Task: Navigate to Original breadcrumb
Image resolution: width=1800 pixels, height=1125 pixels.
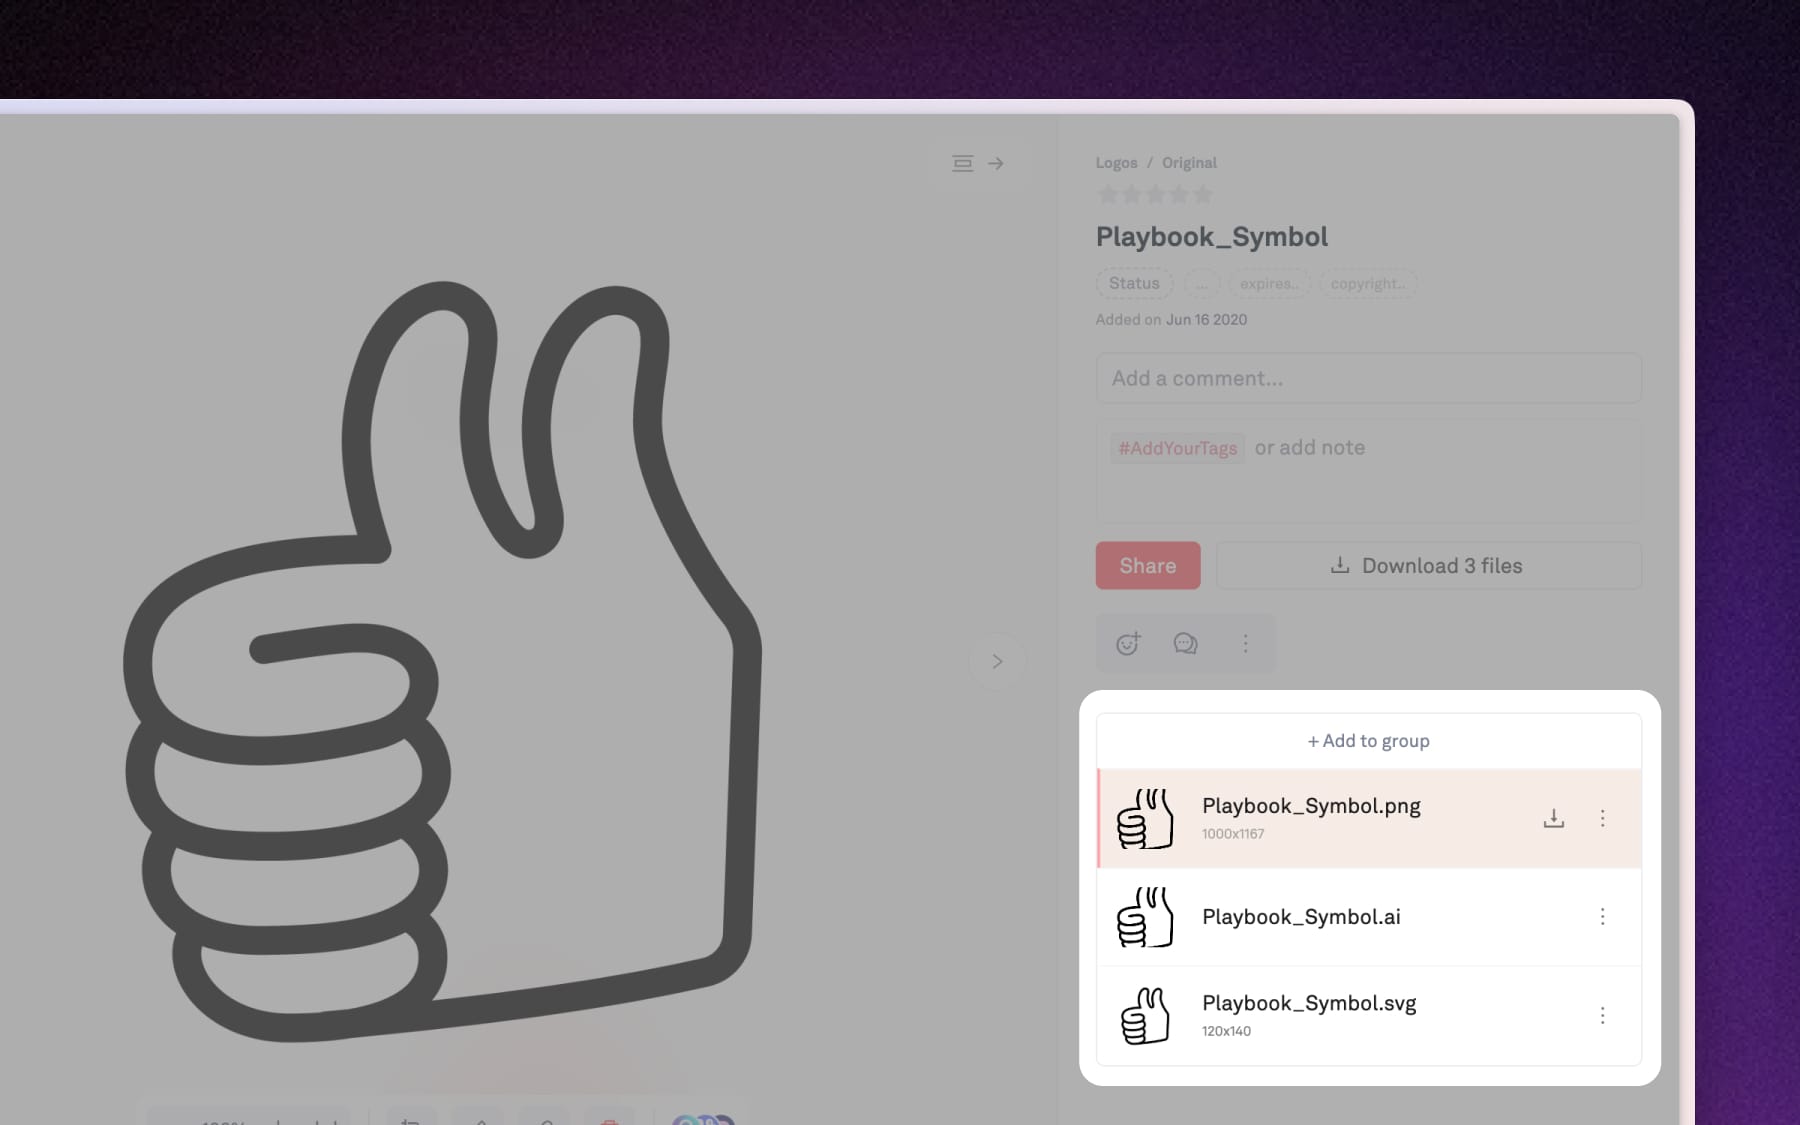Action: click(1189, 163)
